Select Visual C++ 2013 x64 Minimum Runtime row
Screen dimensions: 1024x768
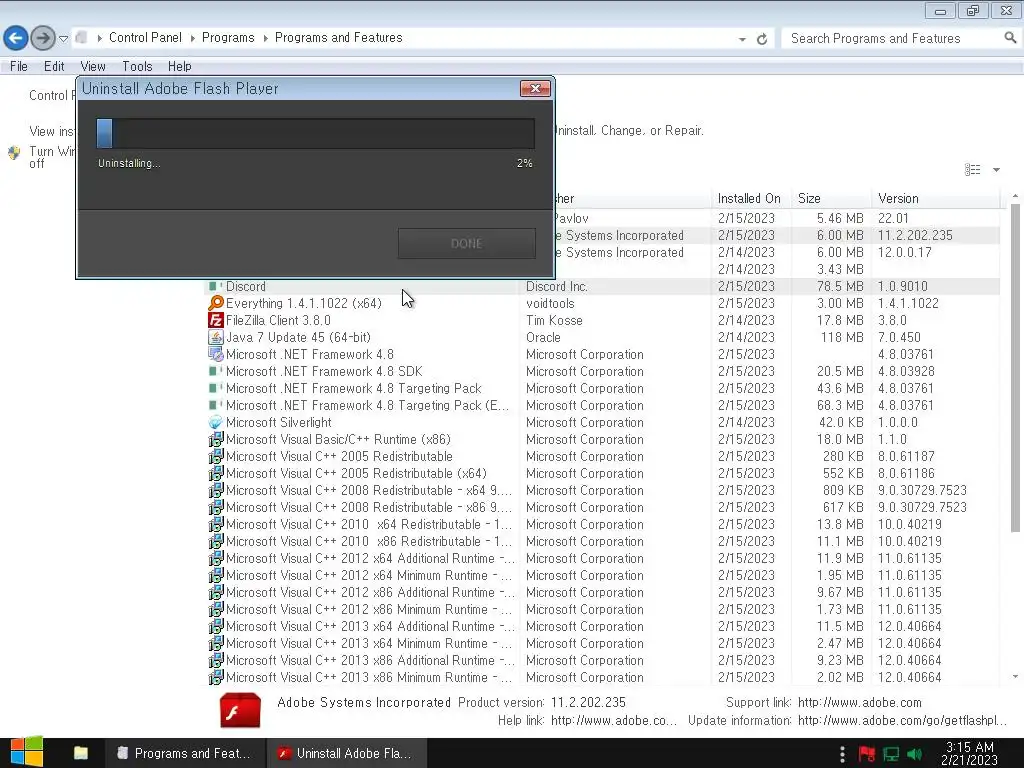click(603, 643)
